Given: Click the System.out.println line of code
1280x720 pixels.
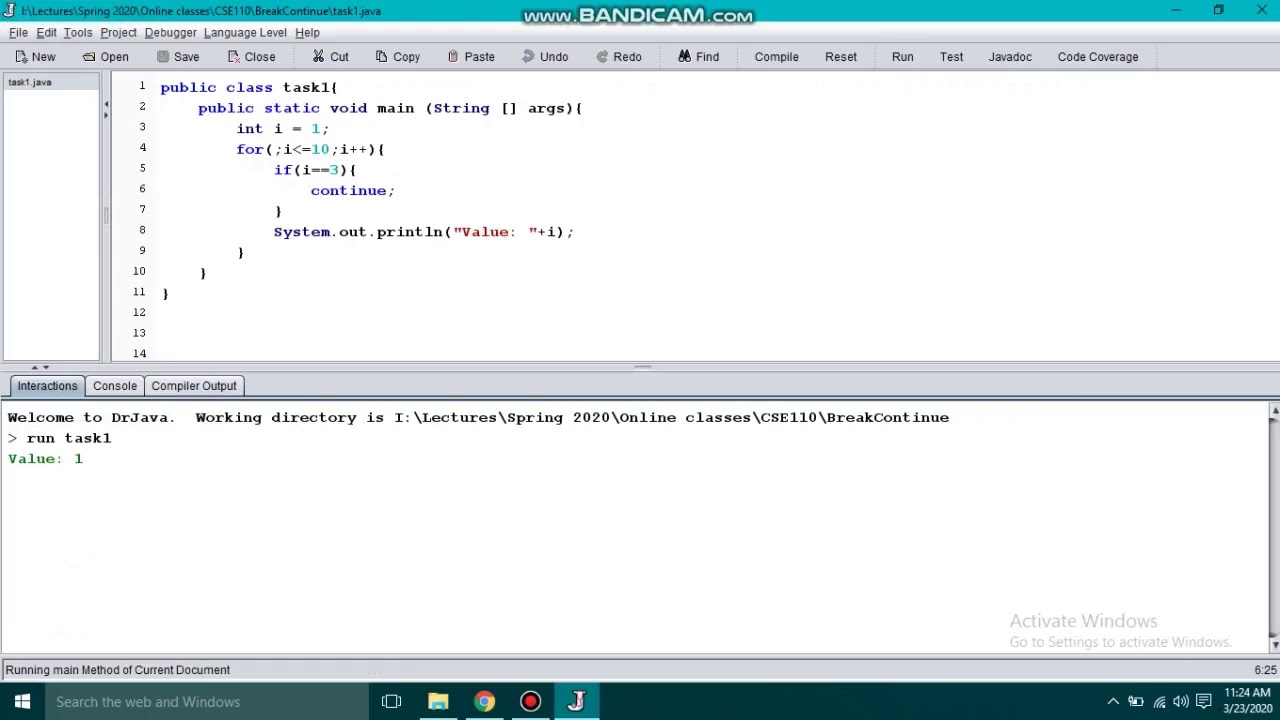Looking at the screenshot, I should click(x=424, y=232).
